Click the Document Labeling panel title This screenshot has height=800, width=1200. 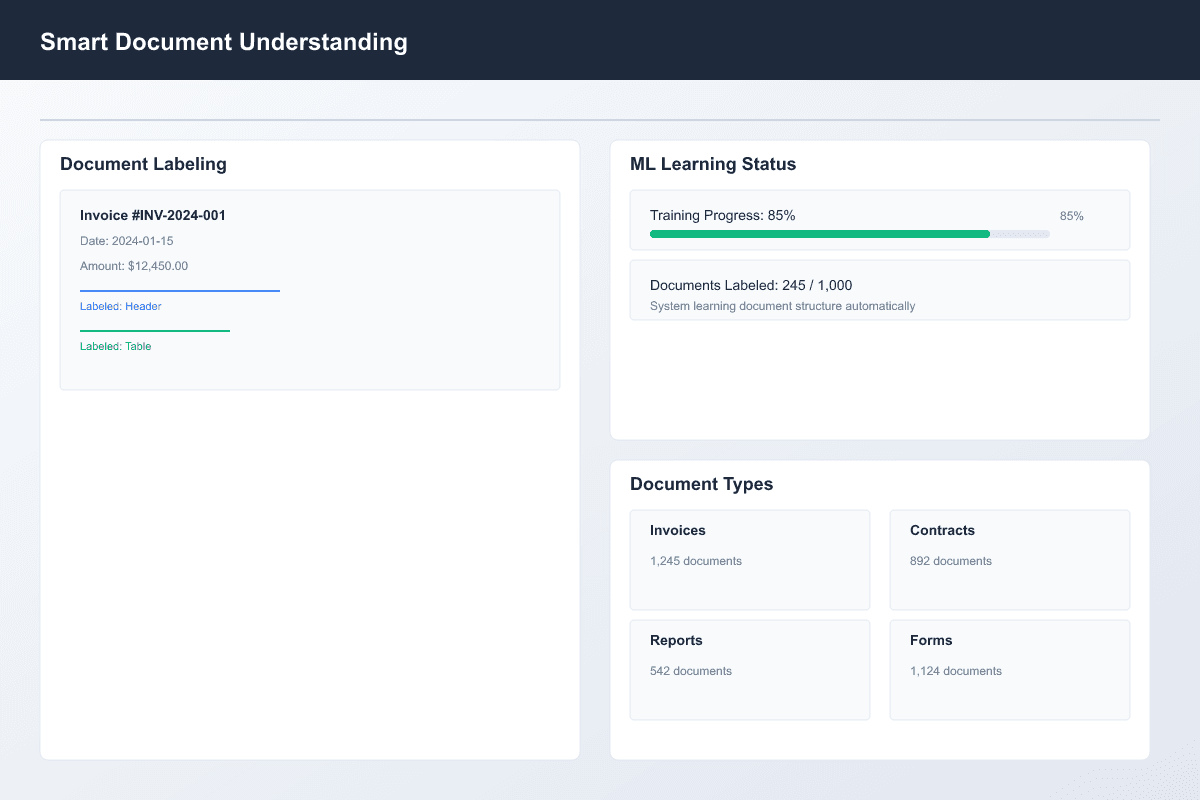pyautogui.click(x=143, y=164)
